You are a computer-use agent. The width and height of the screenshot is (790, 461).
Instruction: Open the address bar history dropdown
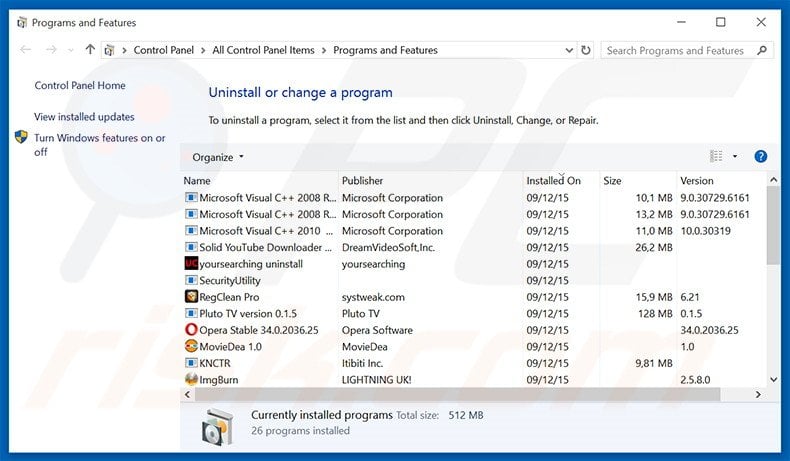click(569, 50)
